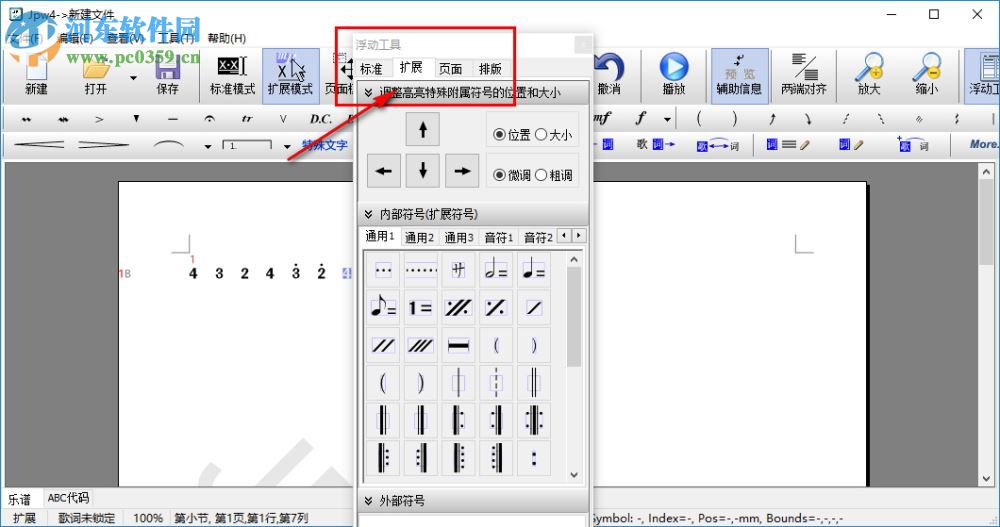Open a file with 打开 icon

tap(96, 75)
